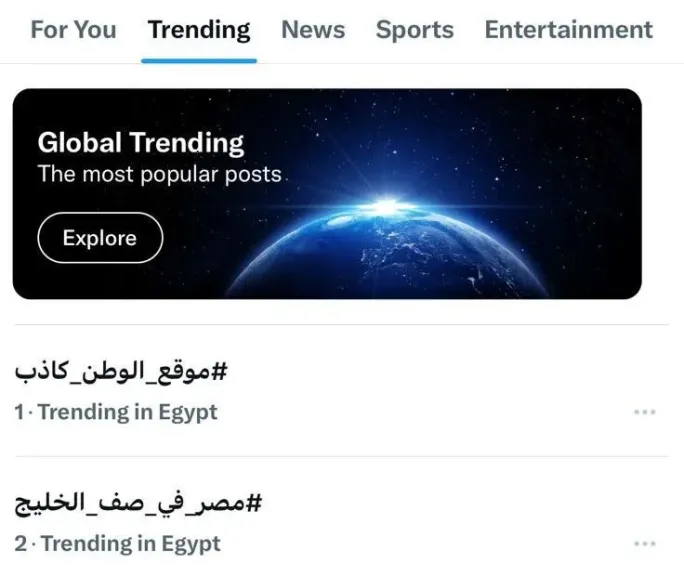Switch to the Entertainment tab

point(568,30)
